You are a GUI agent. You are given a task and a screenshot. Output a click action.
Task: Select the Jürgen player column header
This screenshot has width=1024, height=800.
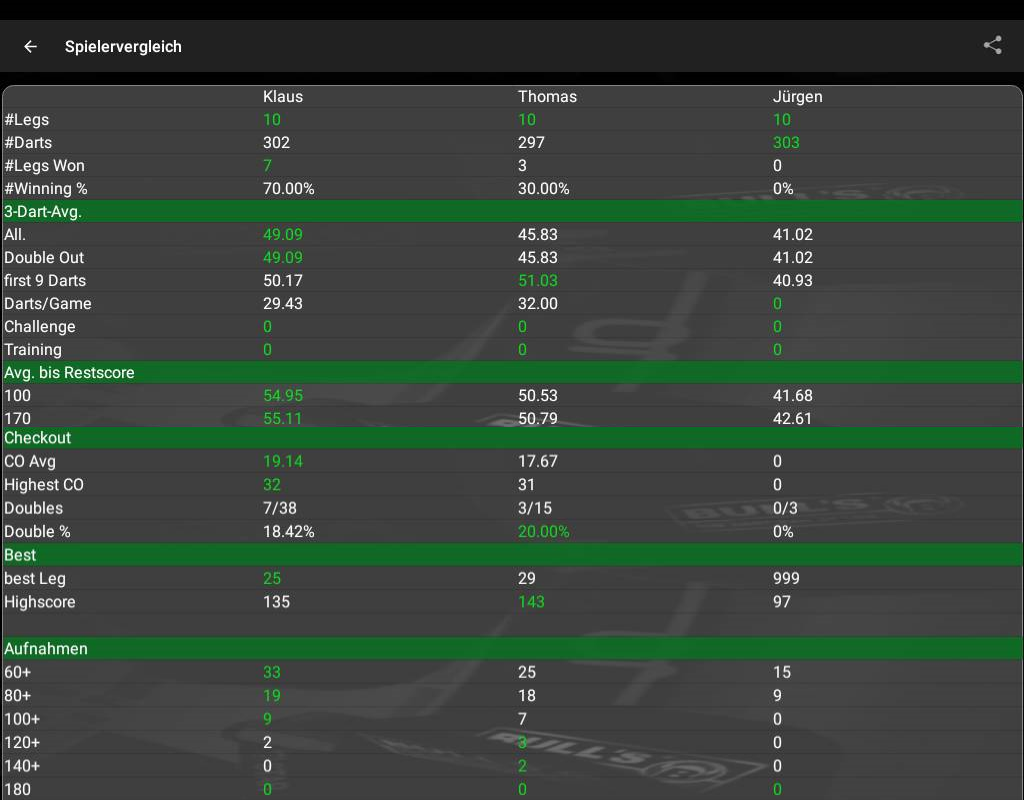(797, 97)
